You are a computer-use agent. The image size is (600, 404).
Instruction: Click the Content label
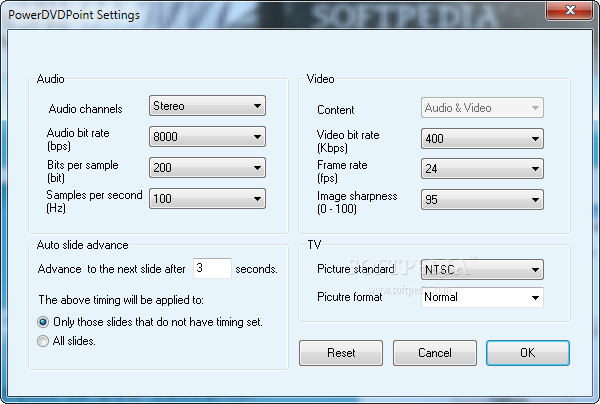point(336,110)
